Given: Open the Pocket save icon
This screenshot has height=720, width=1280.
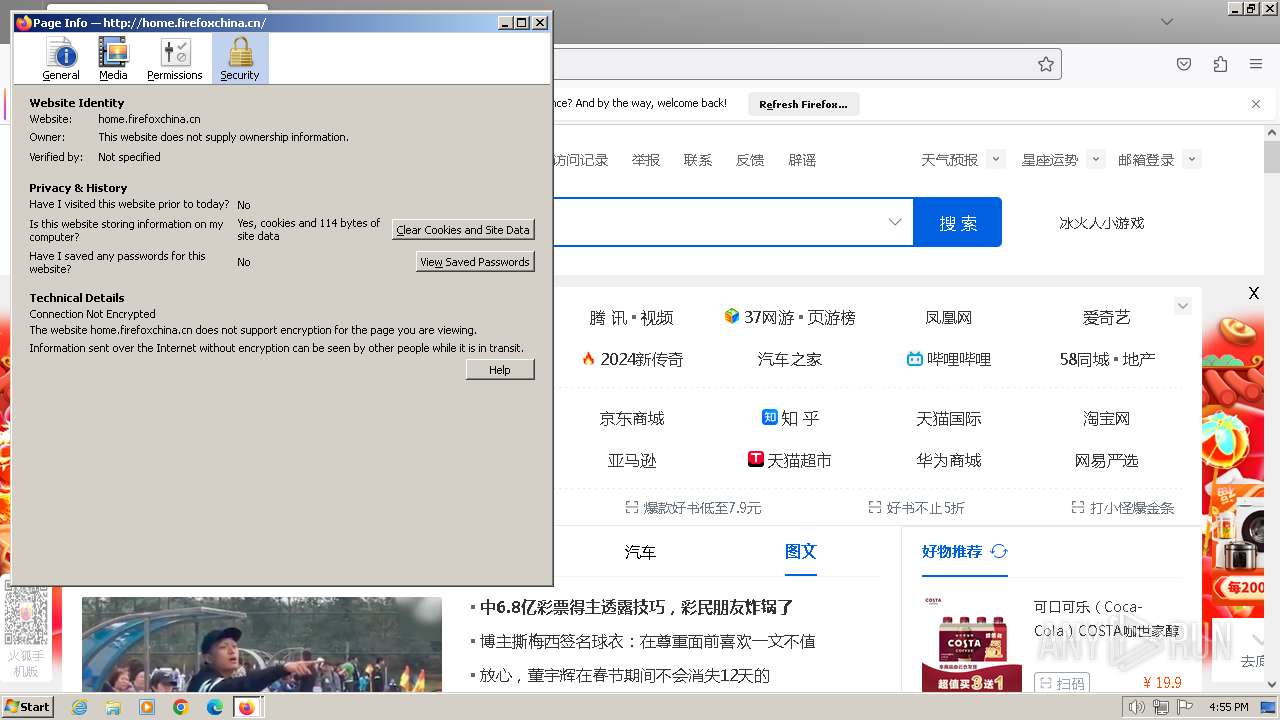Looking at the screenshot, I should 1184,64.
